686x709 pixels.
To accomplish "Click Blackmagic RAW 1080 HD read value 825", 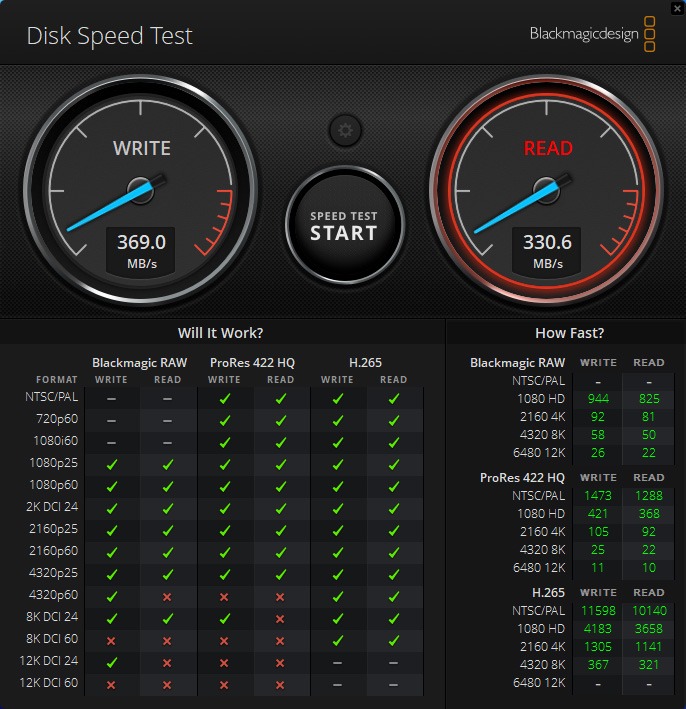I will pyautogui.click(x=649, y=399).
